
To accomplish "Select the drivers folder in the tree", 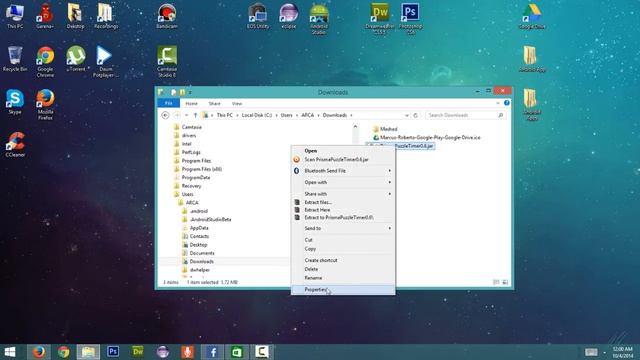I will 189,136.
